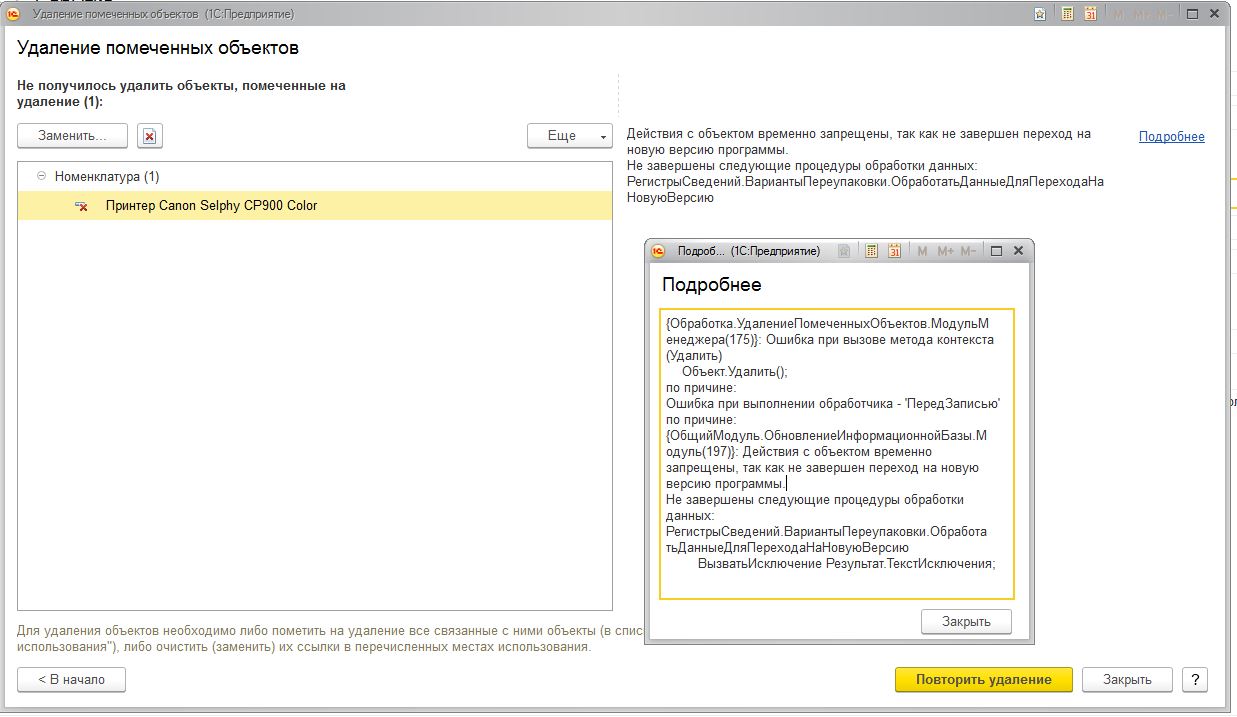Viewport: 1237px width, 717px height.
Task: Collapse the Номенклатура (1) tree group
Action: pyautogui.click(x=41, y=176)
